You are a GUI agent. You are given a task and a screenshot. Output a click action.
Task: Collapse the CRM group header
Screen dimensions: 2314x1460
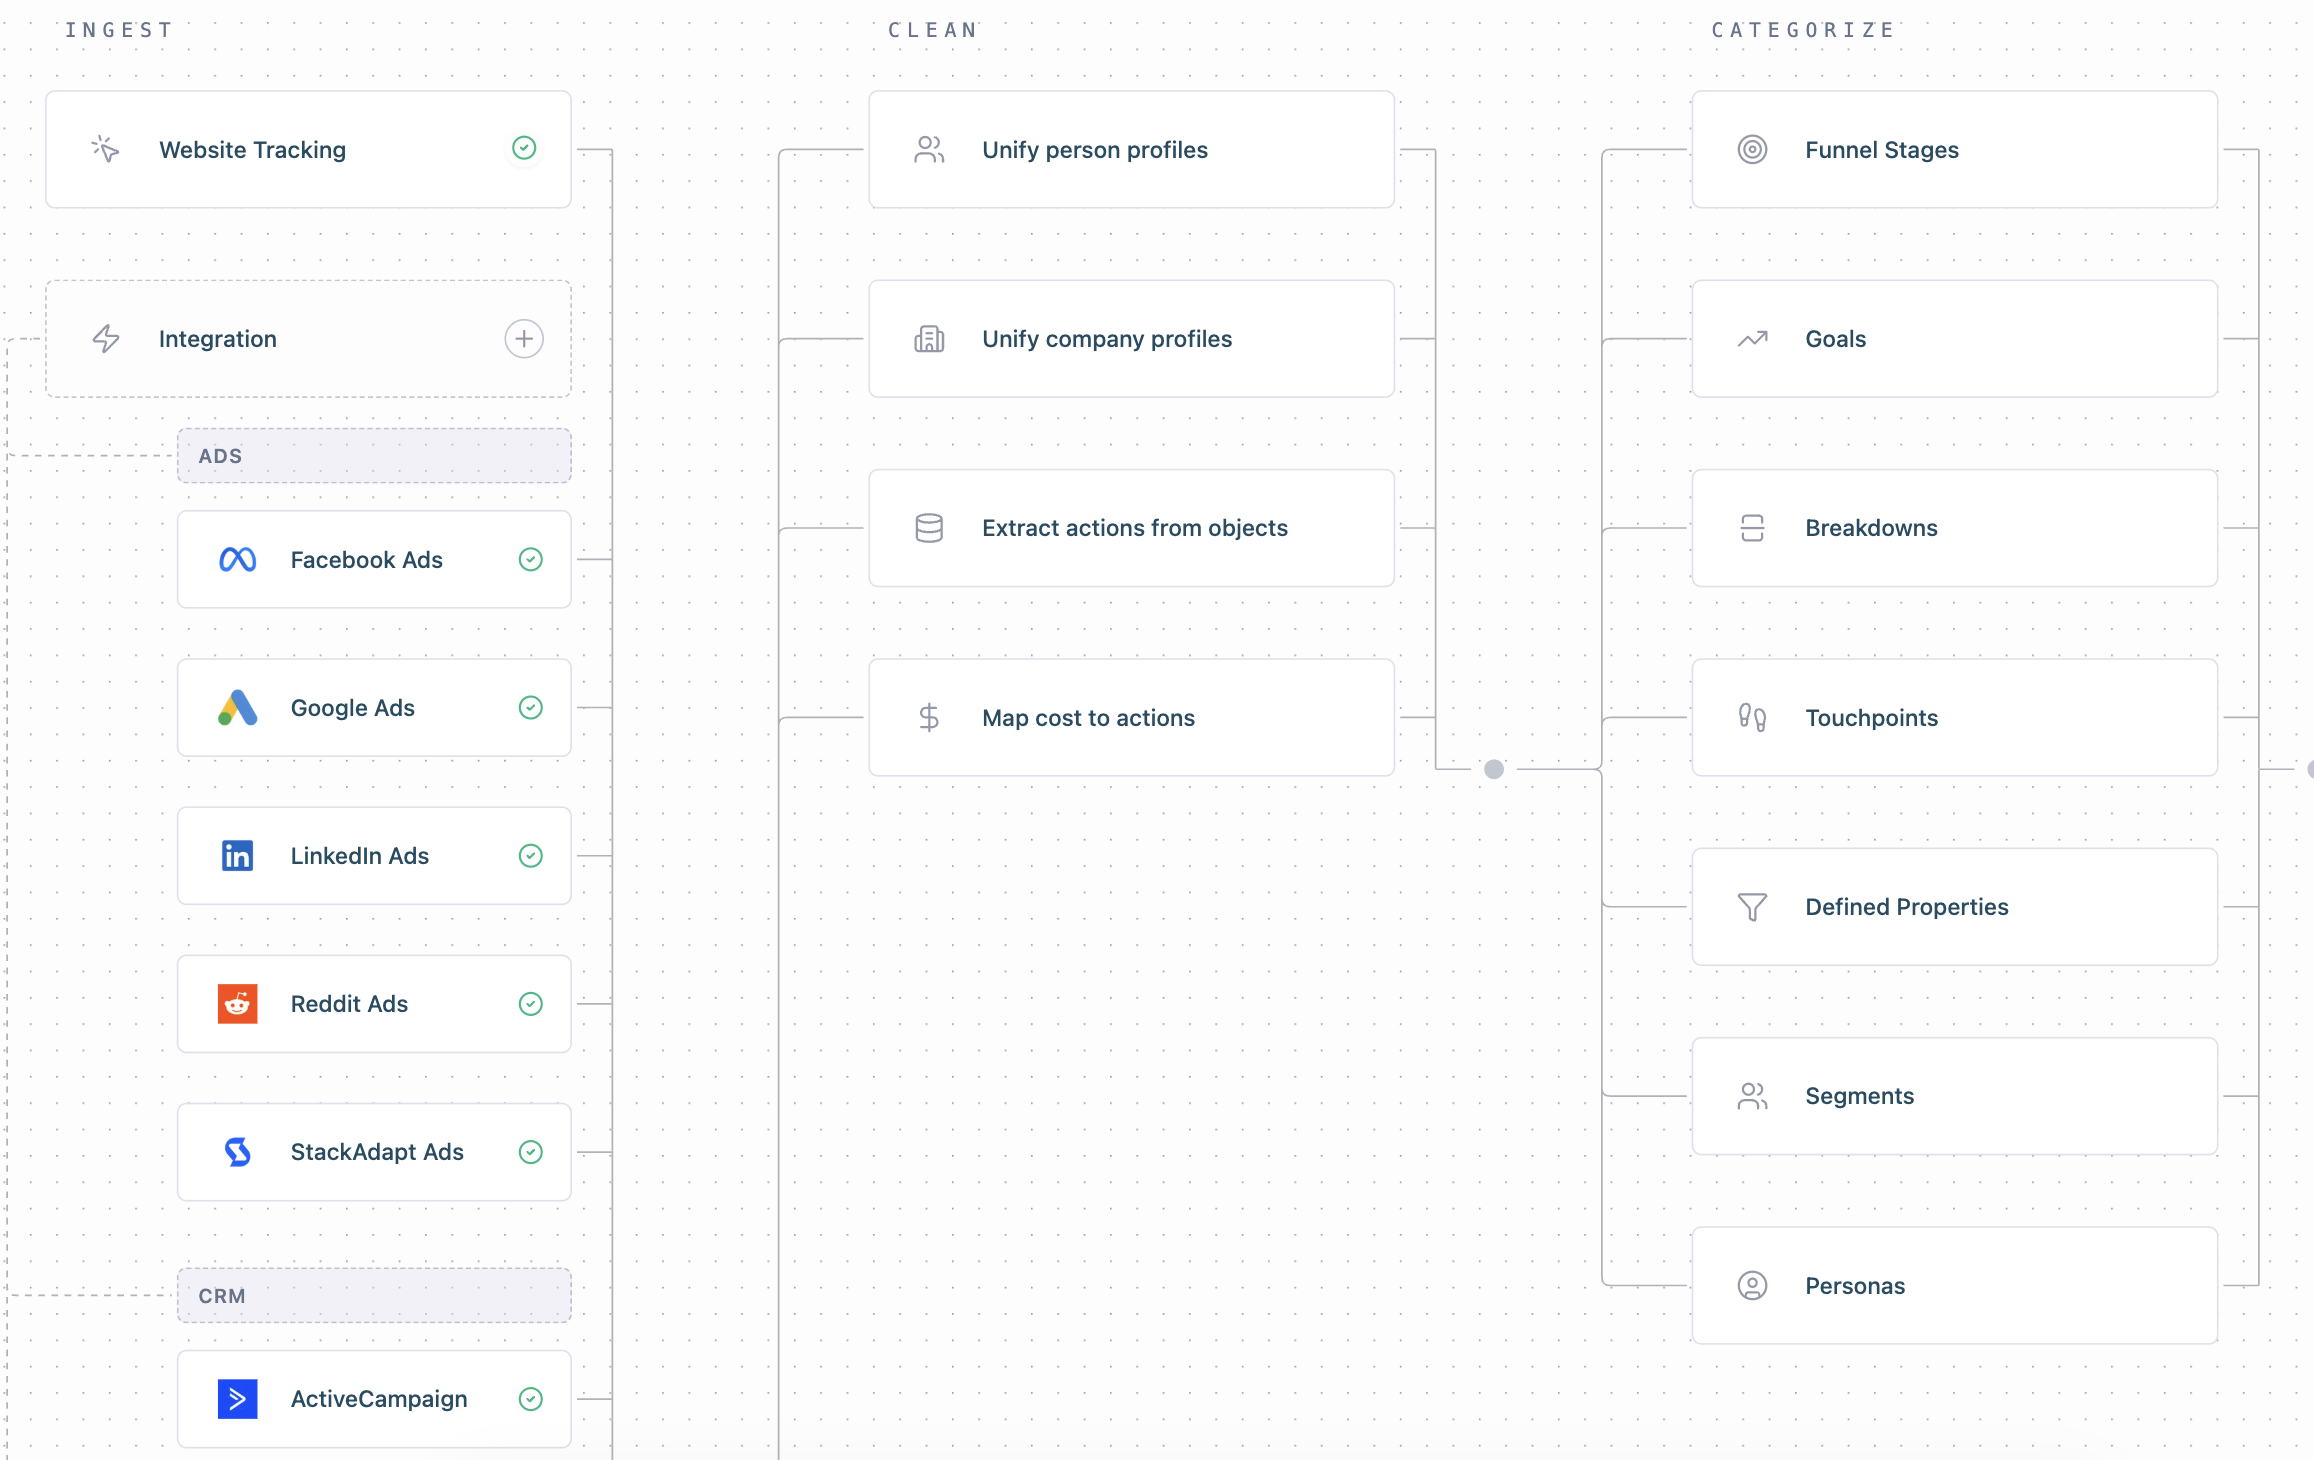click(x=374, y=1296)
